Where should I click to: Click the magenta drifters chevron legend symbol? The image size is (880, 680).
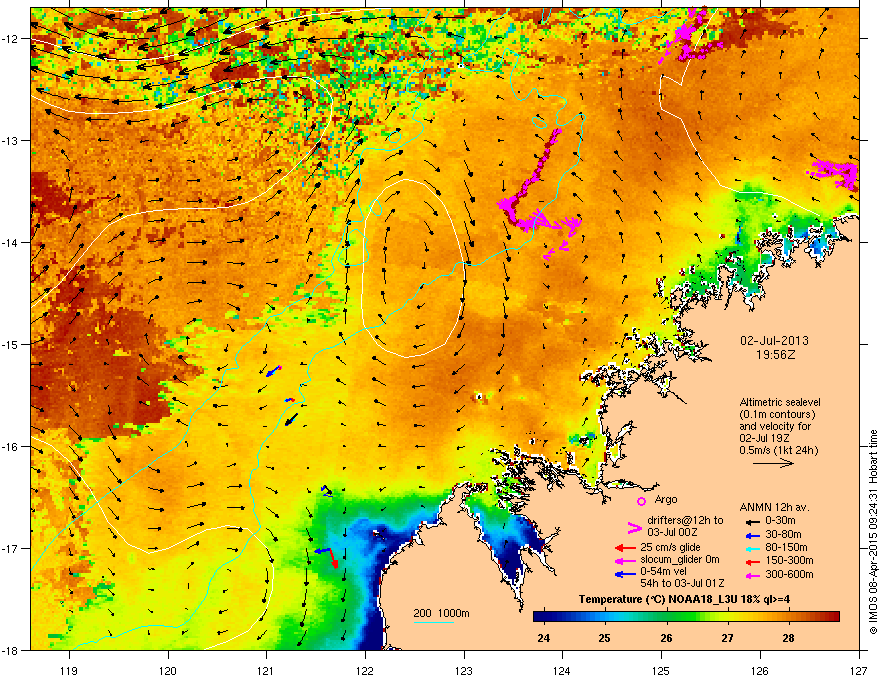pyautogui.click(x=634, y=527)
